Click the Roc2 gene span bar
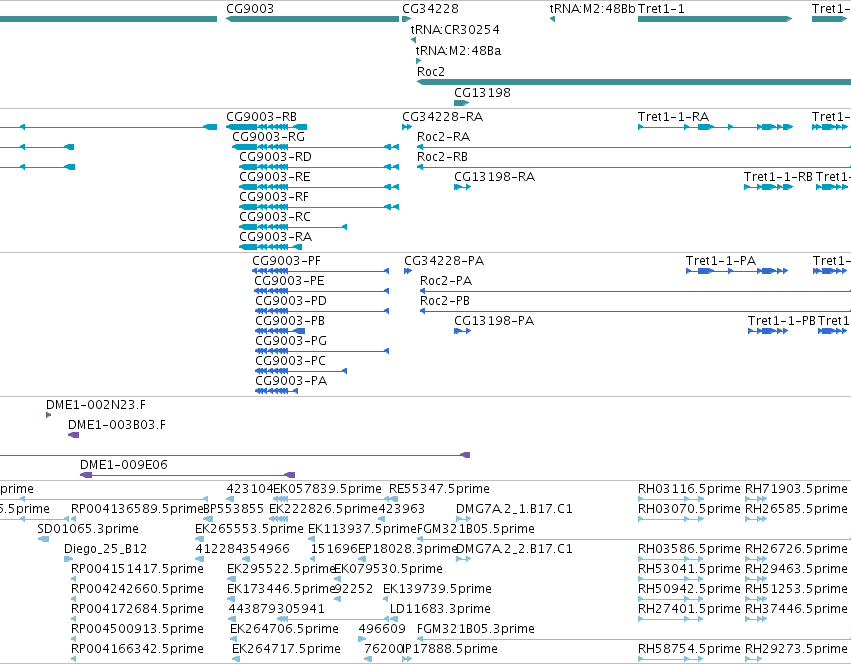Screen dimensions: 851x664 [x=633, y=82]
